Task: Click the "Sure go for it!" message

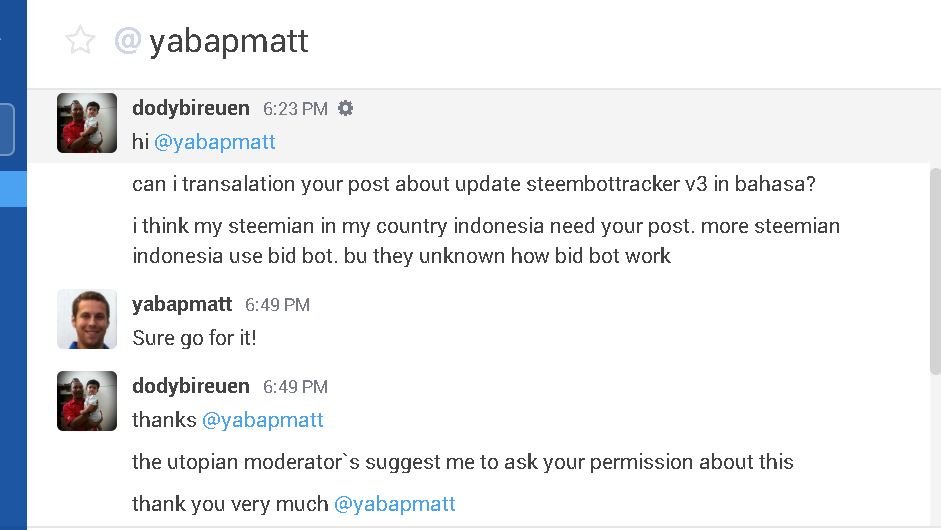Action: point(194,338)
